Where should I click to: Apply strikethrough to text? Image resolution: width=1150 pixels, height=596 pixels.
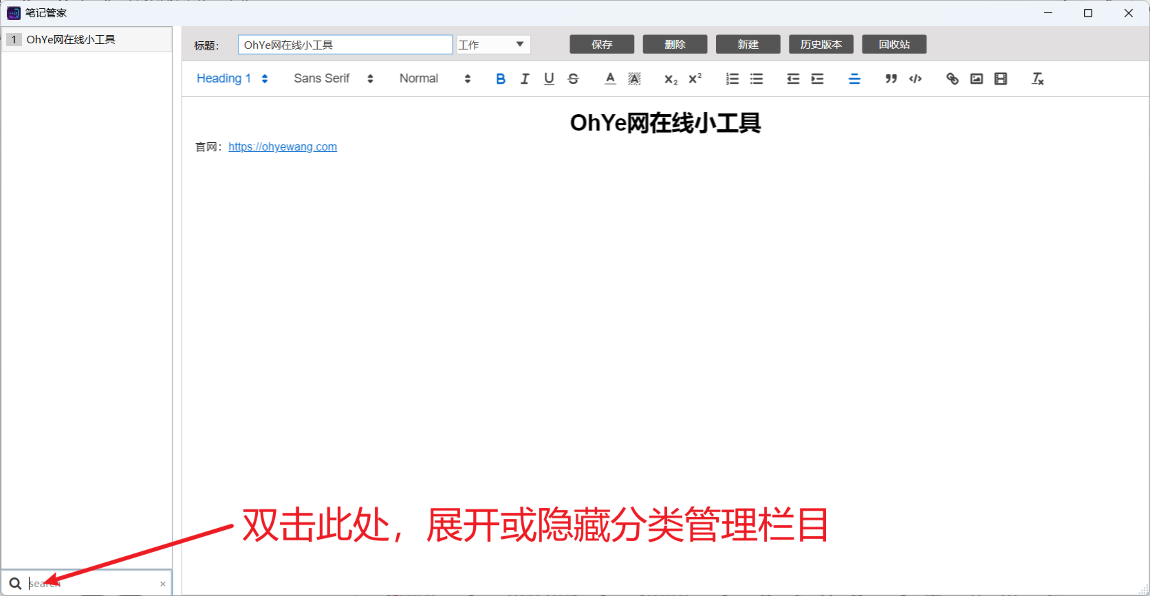click(x=573, y=79)
